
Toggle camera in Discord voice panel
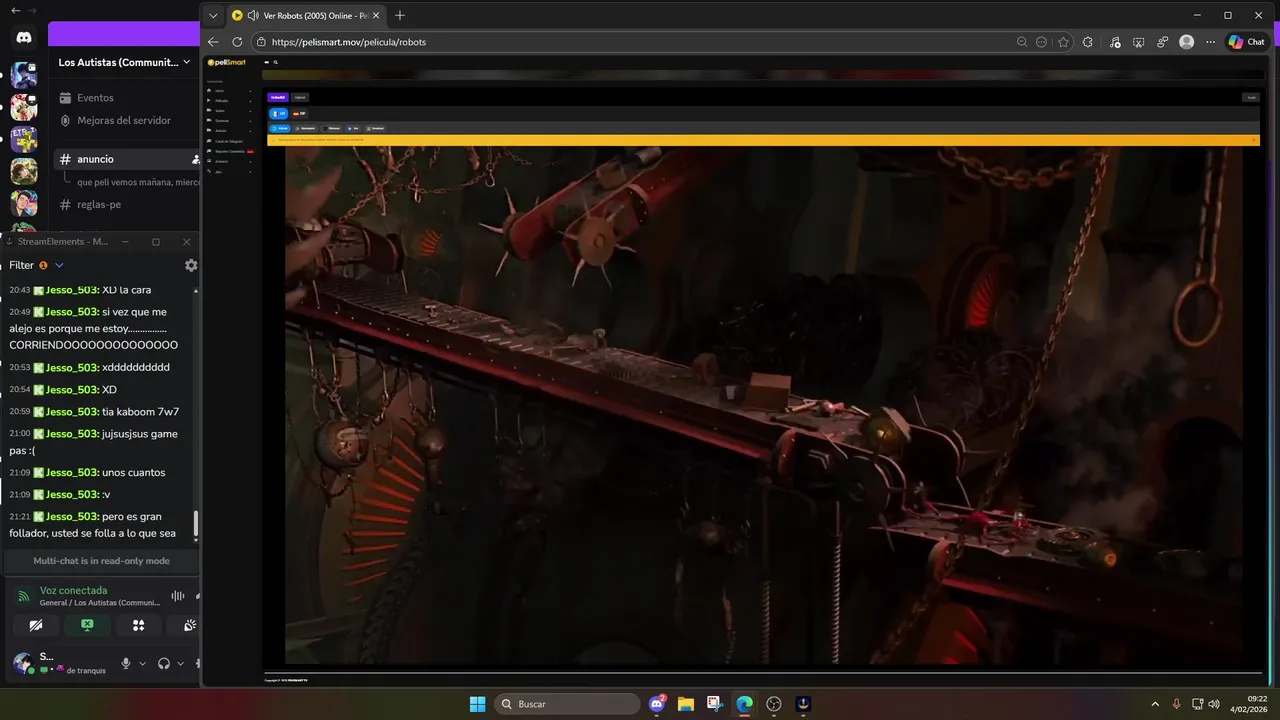point(36,625)
